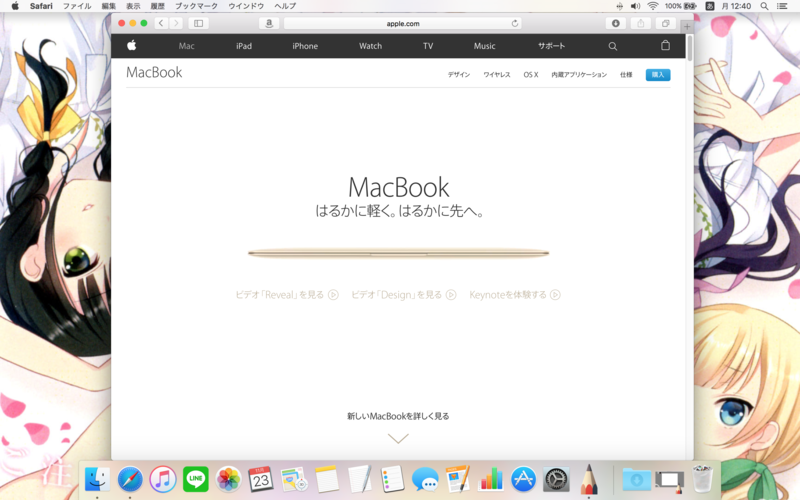The width and height of the screenshot is (800, 500).
Task: Open the Safari share button
Action: (641, 23)
